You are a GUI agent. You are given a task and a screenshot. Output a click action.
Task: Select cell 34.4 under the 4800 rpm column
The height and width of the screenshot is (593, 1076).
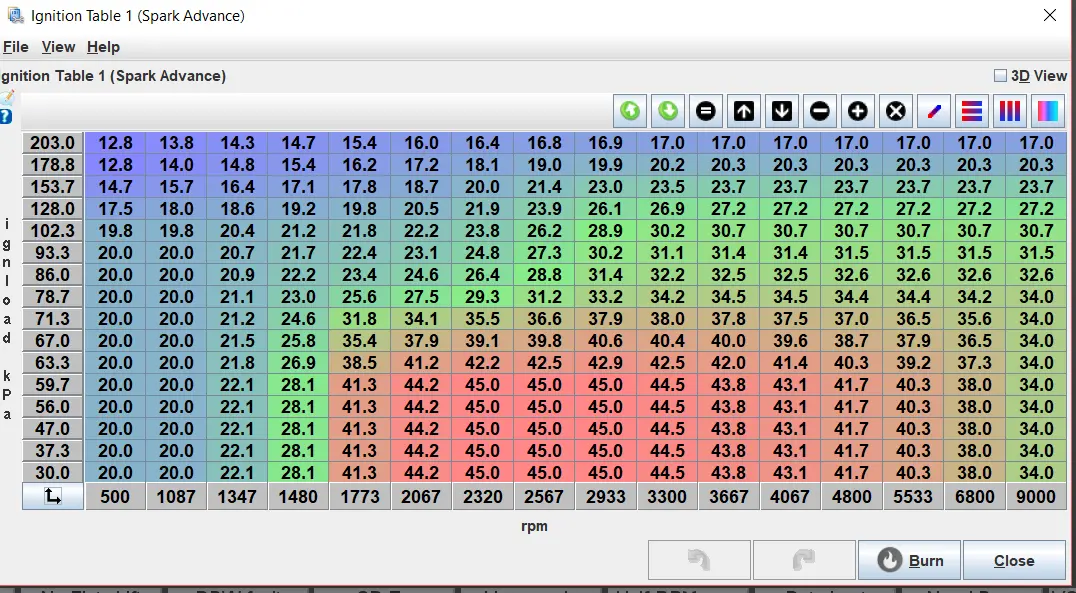(852, 296)
